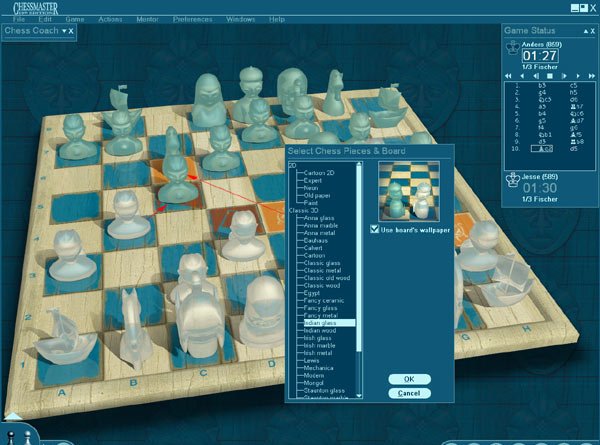Expand the Chess Coach panel arrow
Image resolution: width=600 pixels, height=445 pixels.
(65, 32)
